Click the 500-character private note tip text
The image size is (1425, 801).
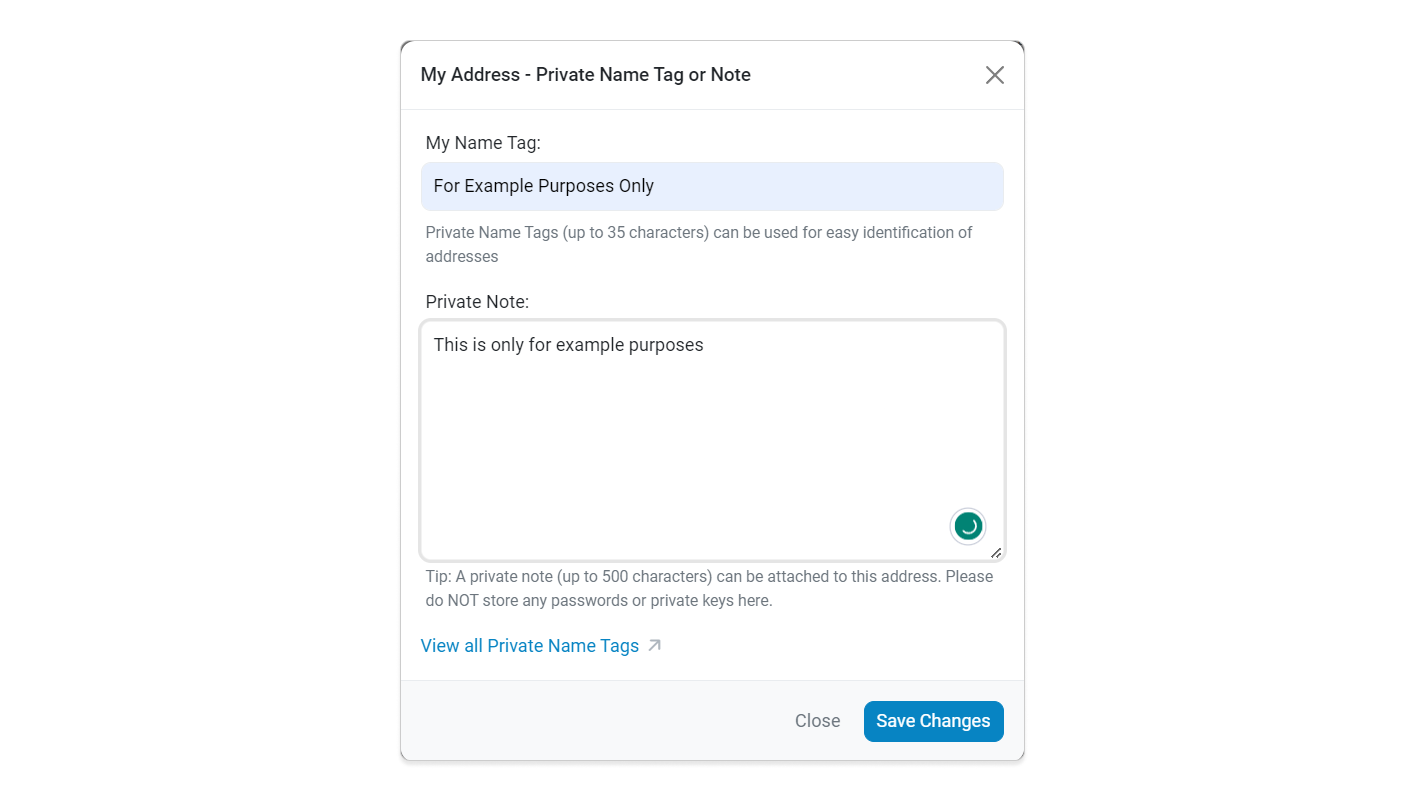pos(708,577)
